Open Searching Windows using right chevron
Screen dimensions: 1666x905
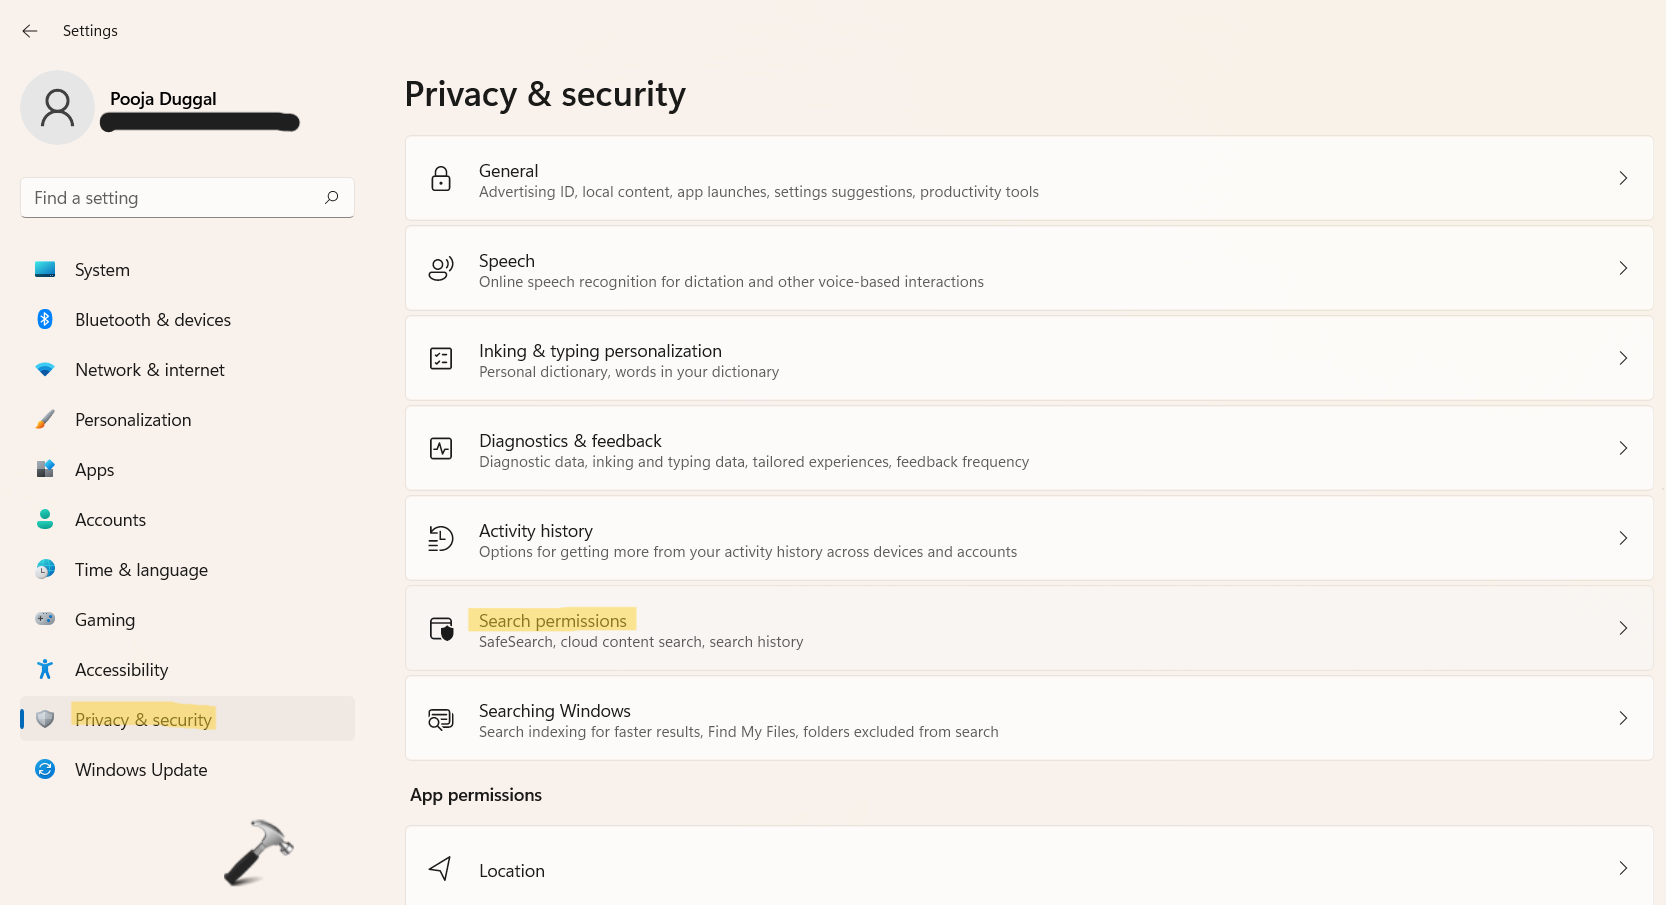pyautogui.click(x=1623, y=718)
